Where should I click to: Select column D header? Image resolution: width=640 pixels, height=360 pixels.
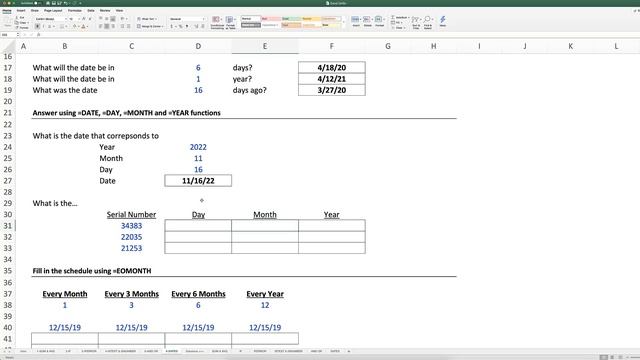pyautogui.click(x=198, y=47)
